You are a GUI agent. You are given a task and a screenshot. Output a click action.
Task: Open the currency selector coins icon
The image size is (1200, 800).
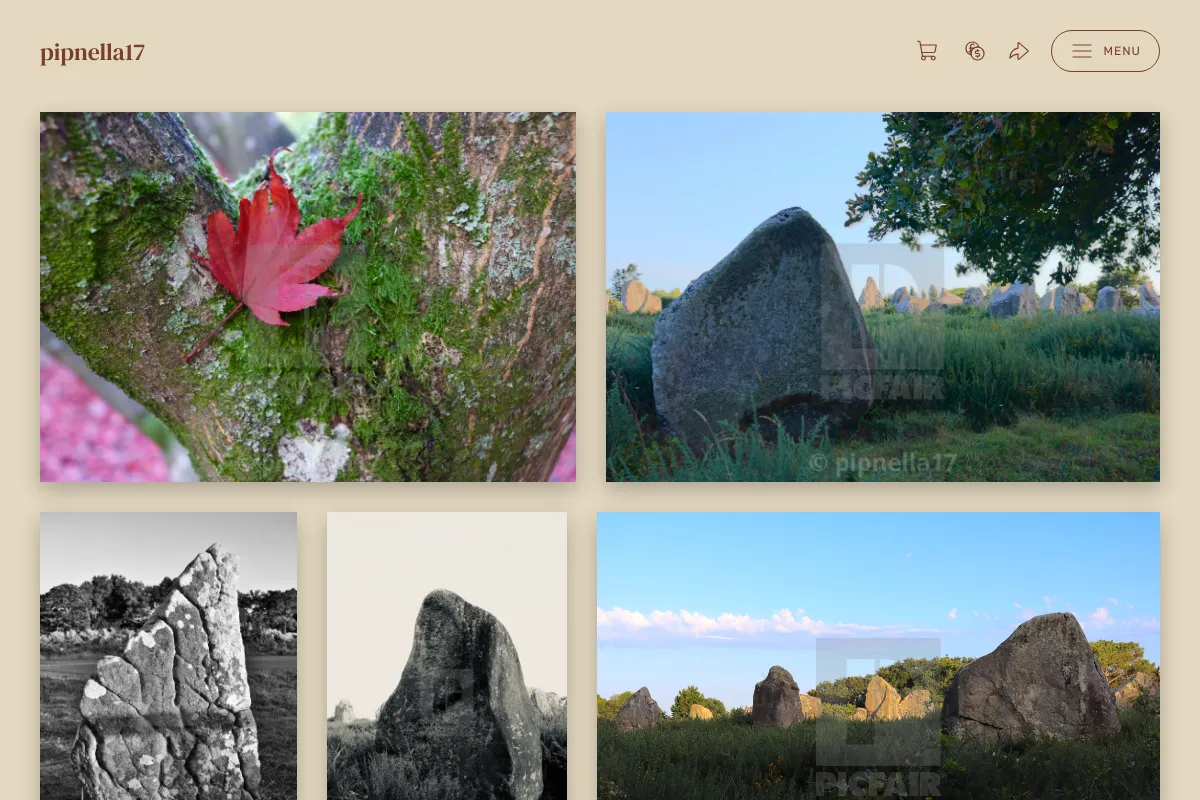click(x=975, y=51)
